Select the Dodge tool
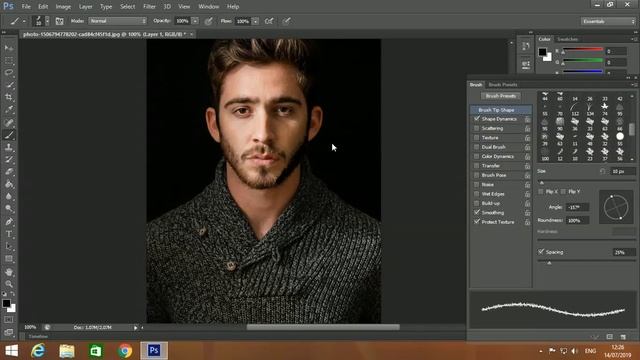This screenshot has width=640, height=360. click(x=9, y=209)
